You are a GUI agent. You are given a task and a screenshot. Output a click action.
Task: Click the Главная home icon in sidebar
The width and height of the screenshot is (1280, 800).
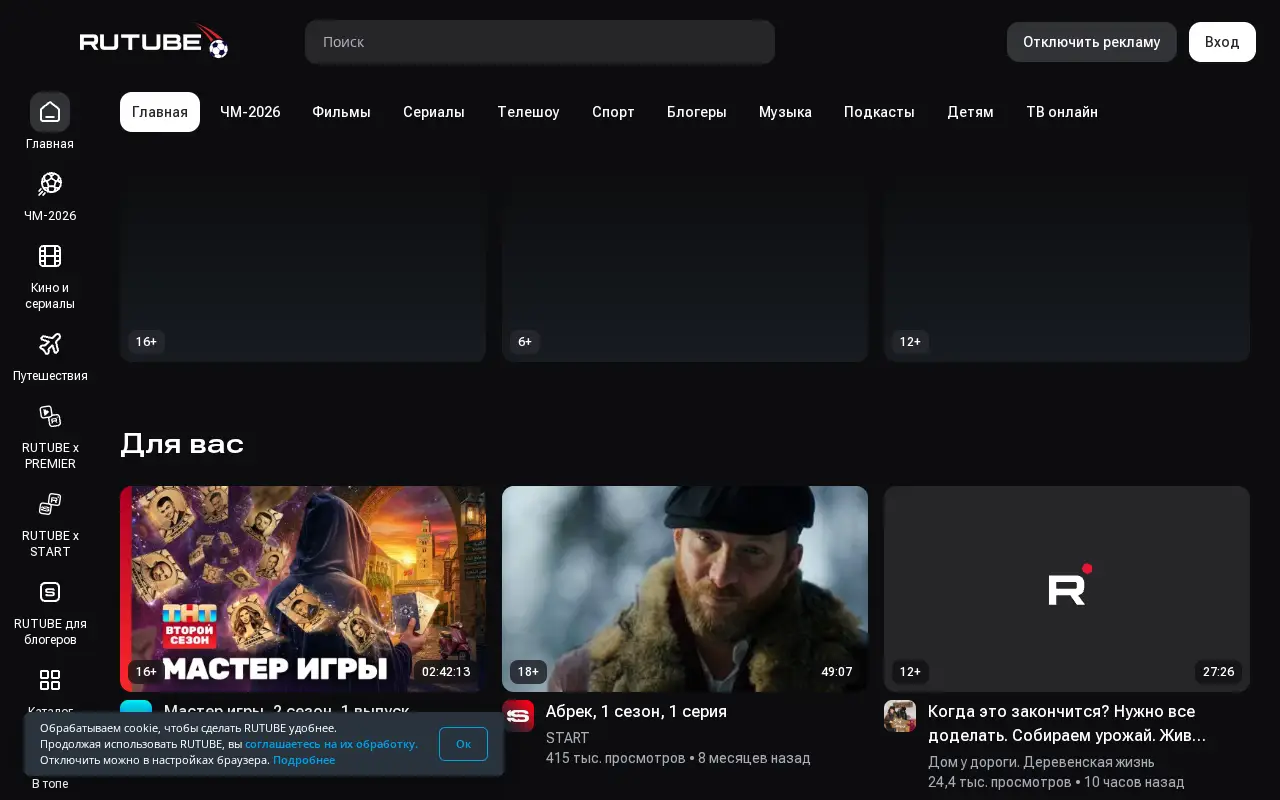coord(50,112)
